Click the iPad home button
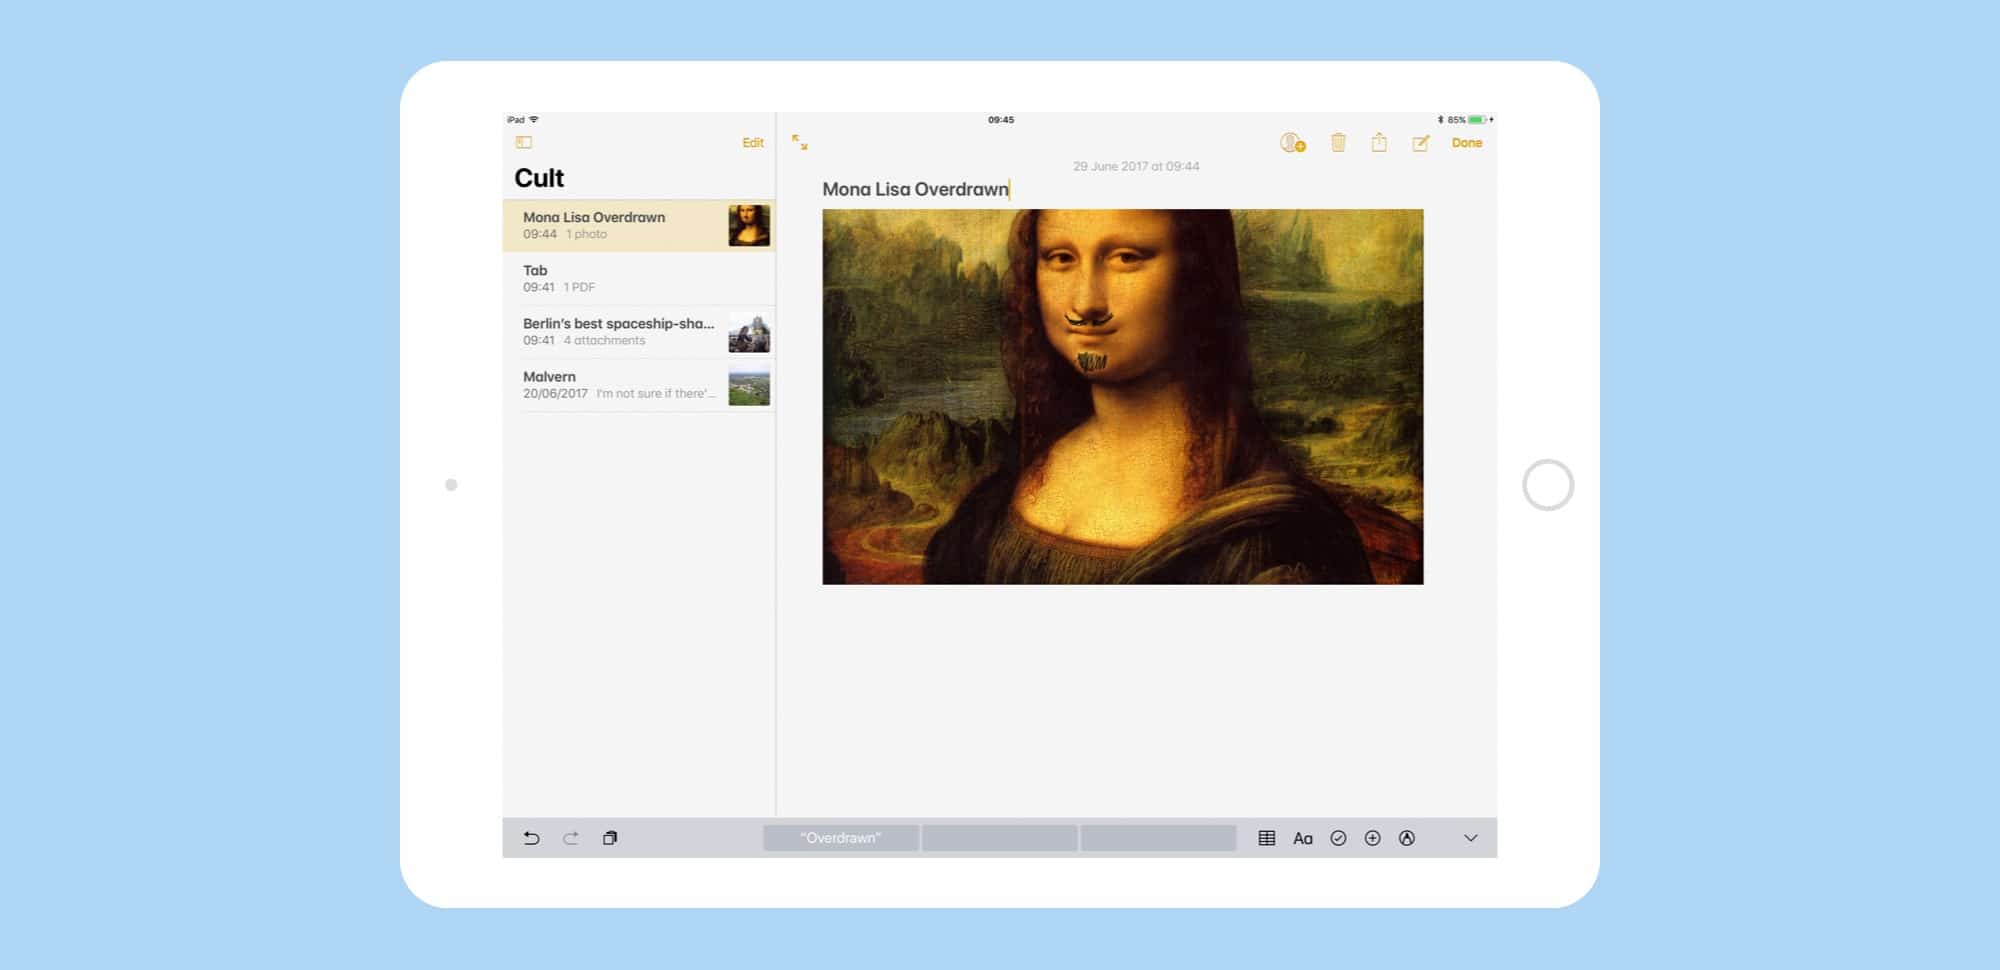Image resolution: width=2000 pixels, height=970 pixels. pyautogui.click(x=1548, y=485)
